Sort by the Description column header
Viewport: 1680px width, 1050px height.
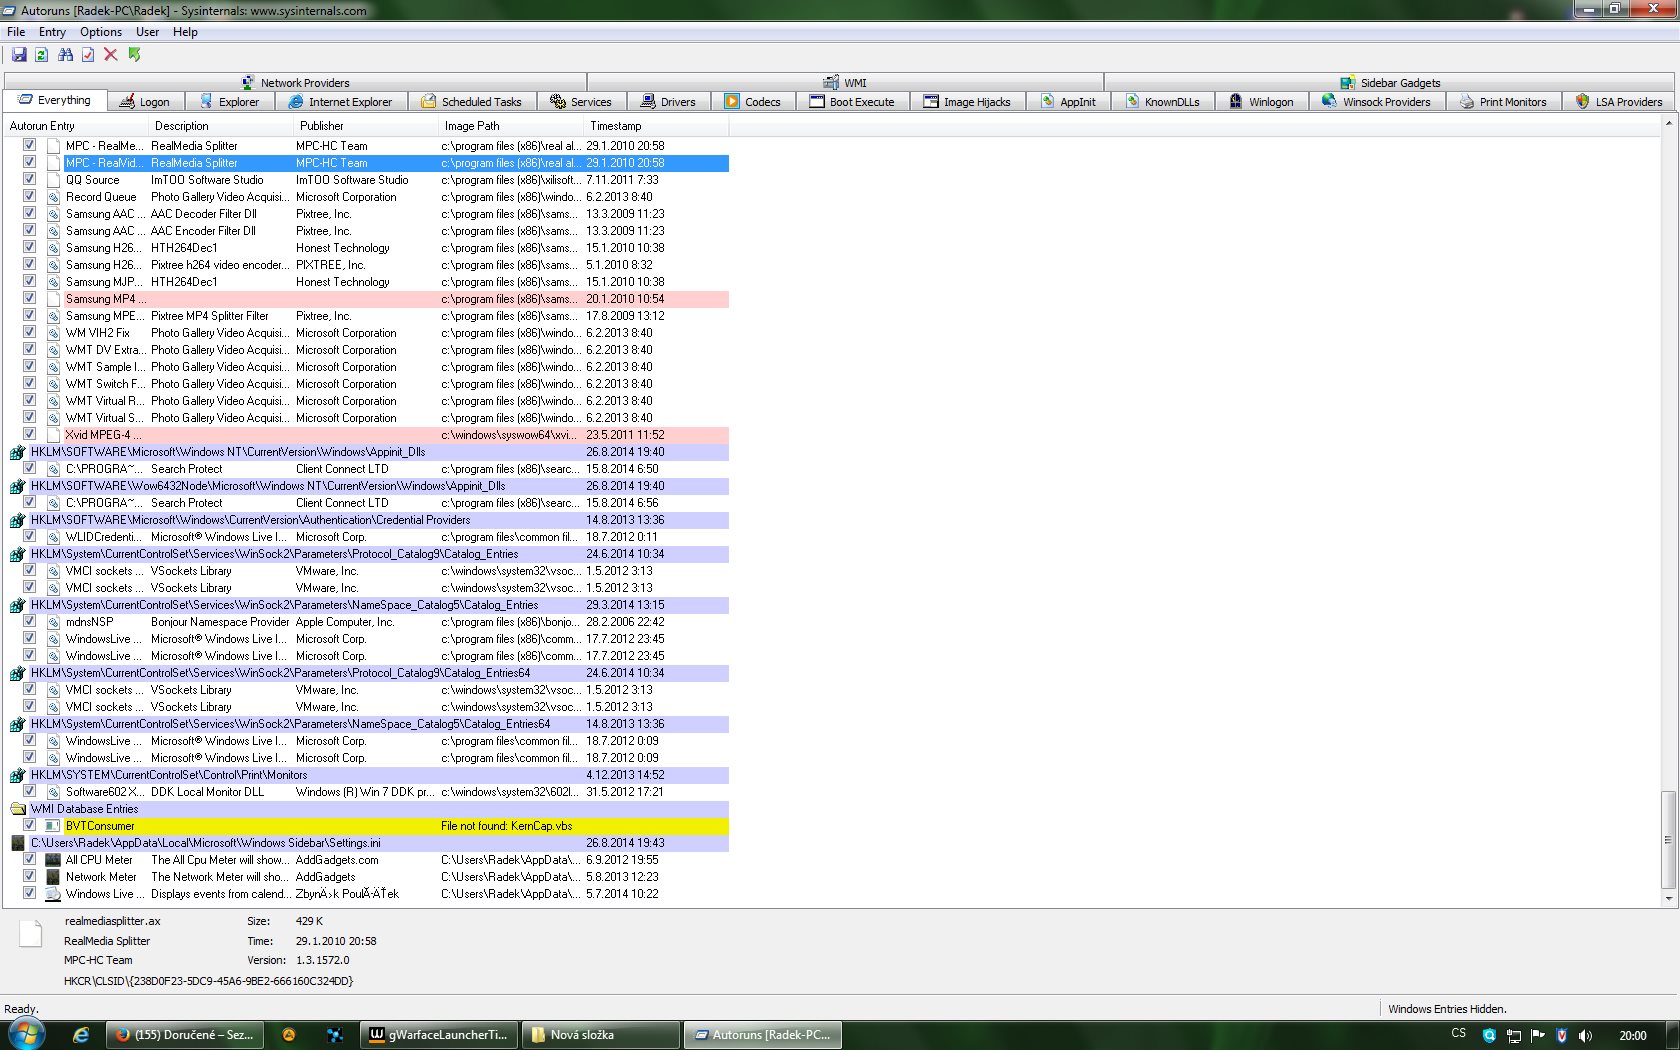coord(222,126)
